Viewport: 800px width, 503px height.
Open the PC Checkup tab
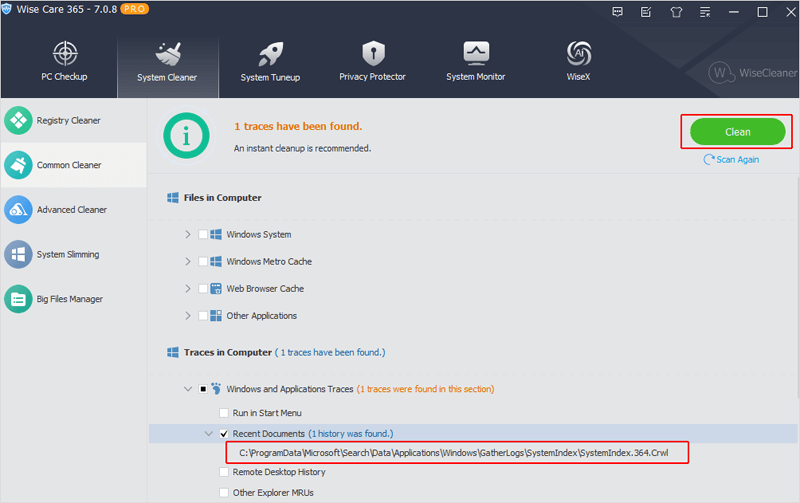pos(64,62)
